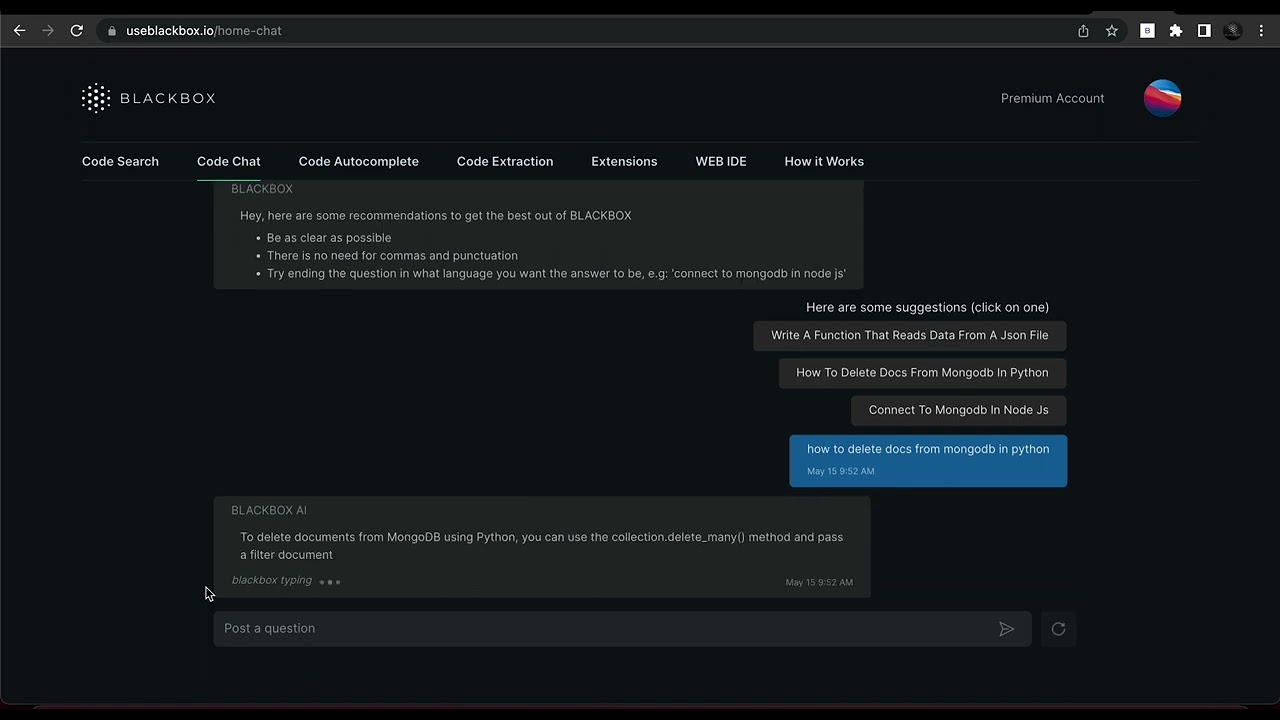Switch to the Code Search tab
The width and height of the screenshot is (1280, 720).
[120, 161]
